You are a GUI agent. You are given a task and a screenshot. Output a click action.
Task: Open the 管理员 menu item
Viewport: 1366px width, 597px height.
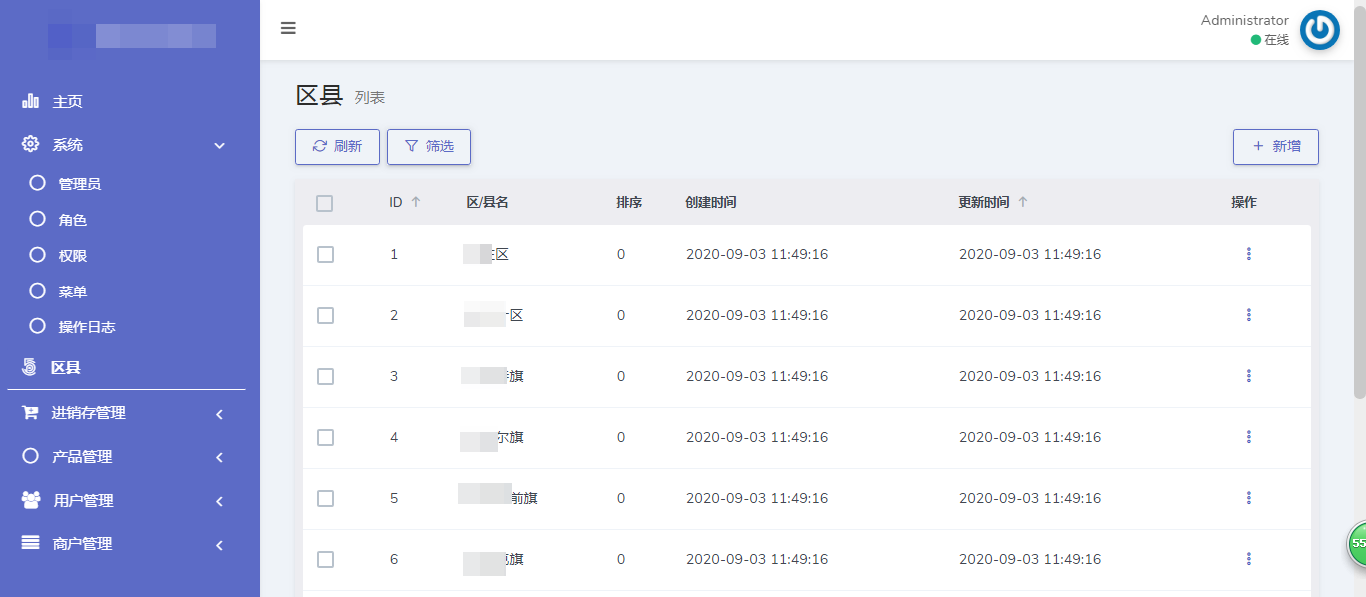(x=79, y=184)
